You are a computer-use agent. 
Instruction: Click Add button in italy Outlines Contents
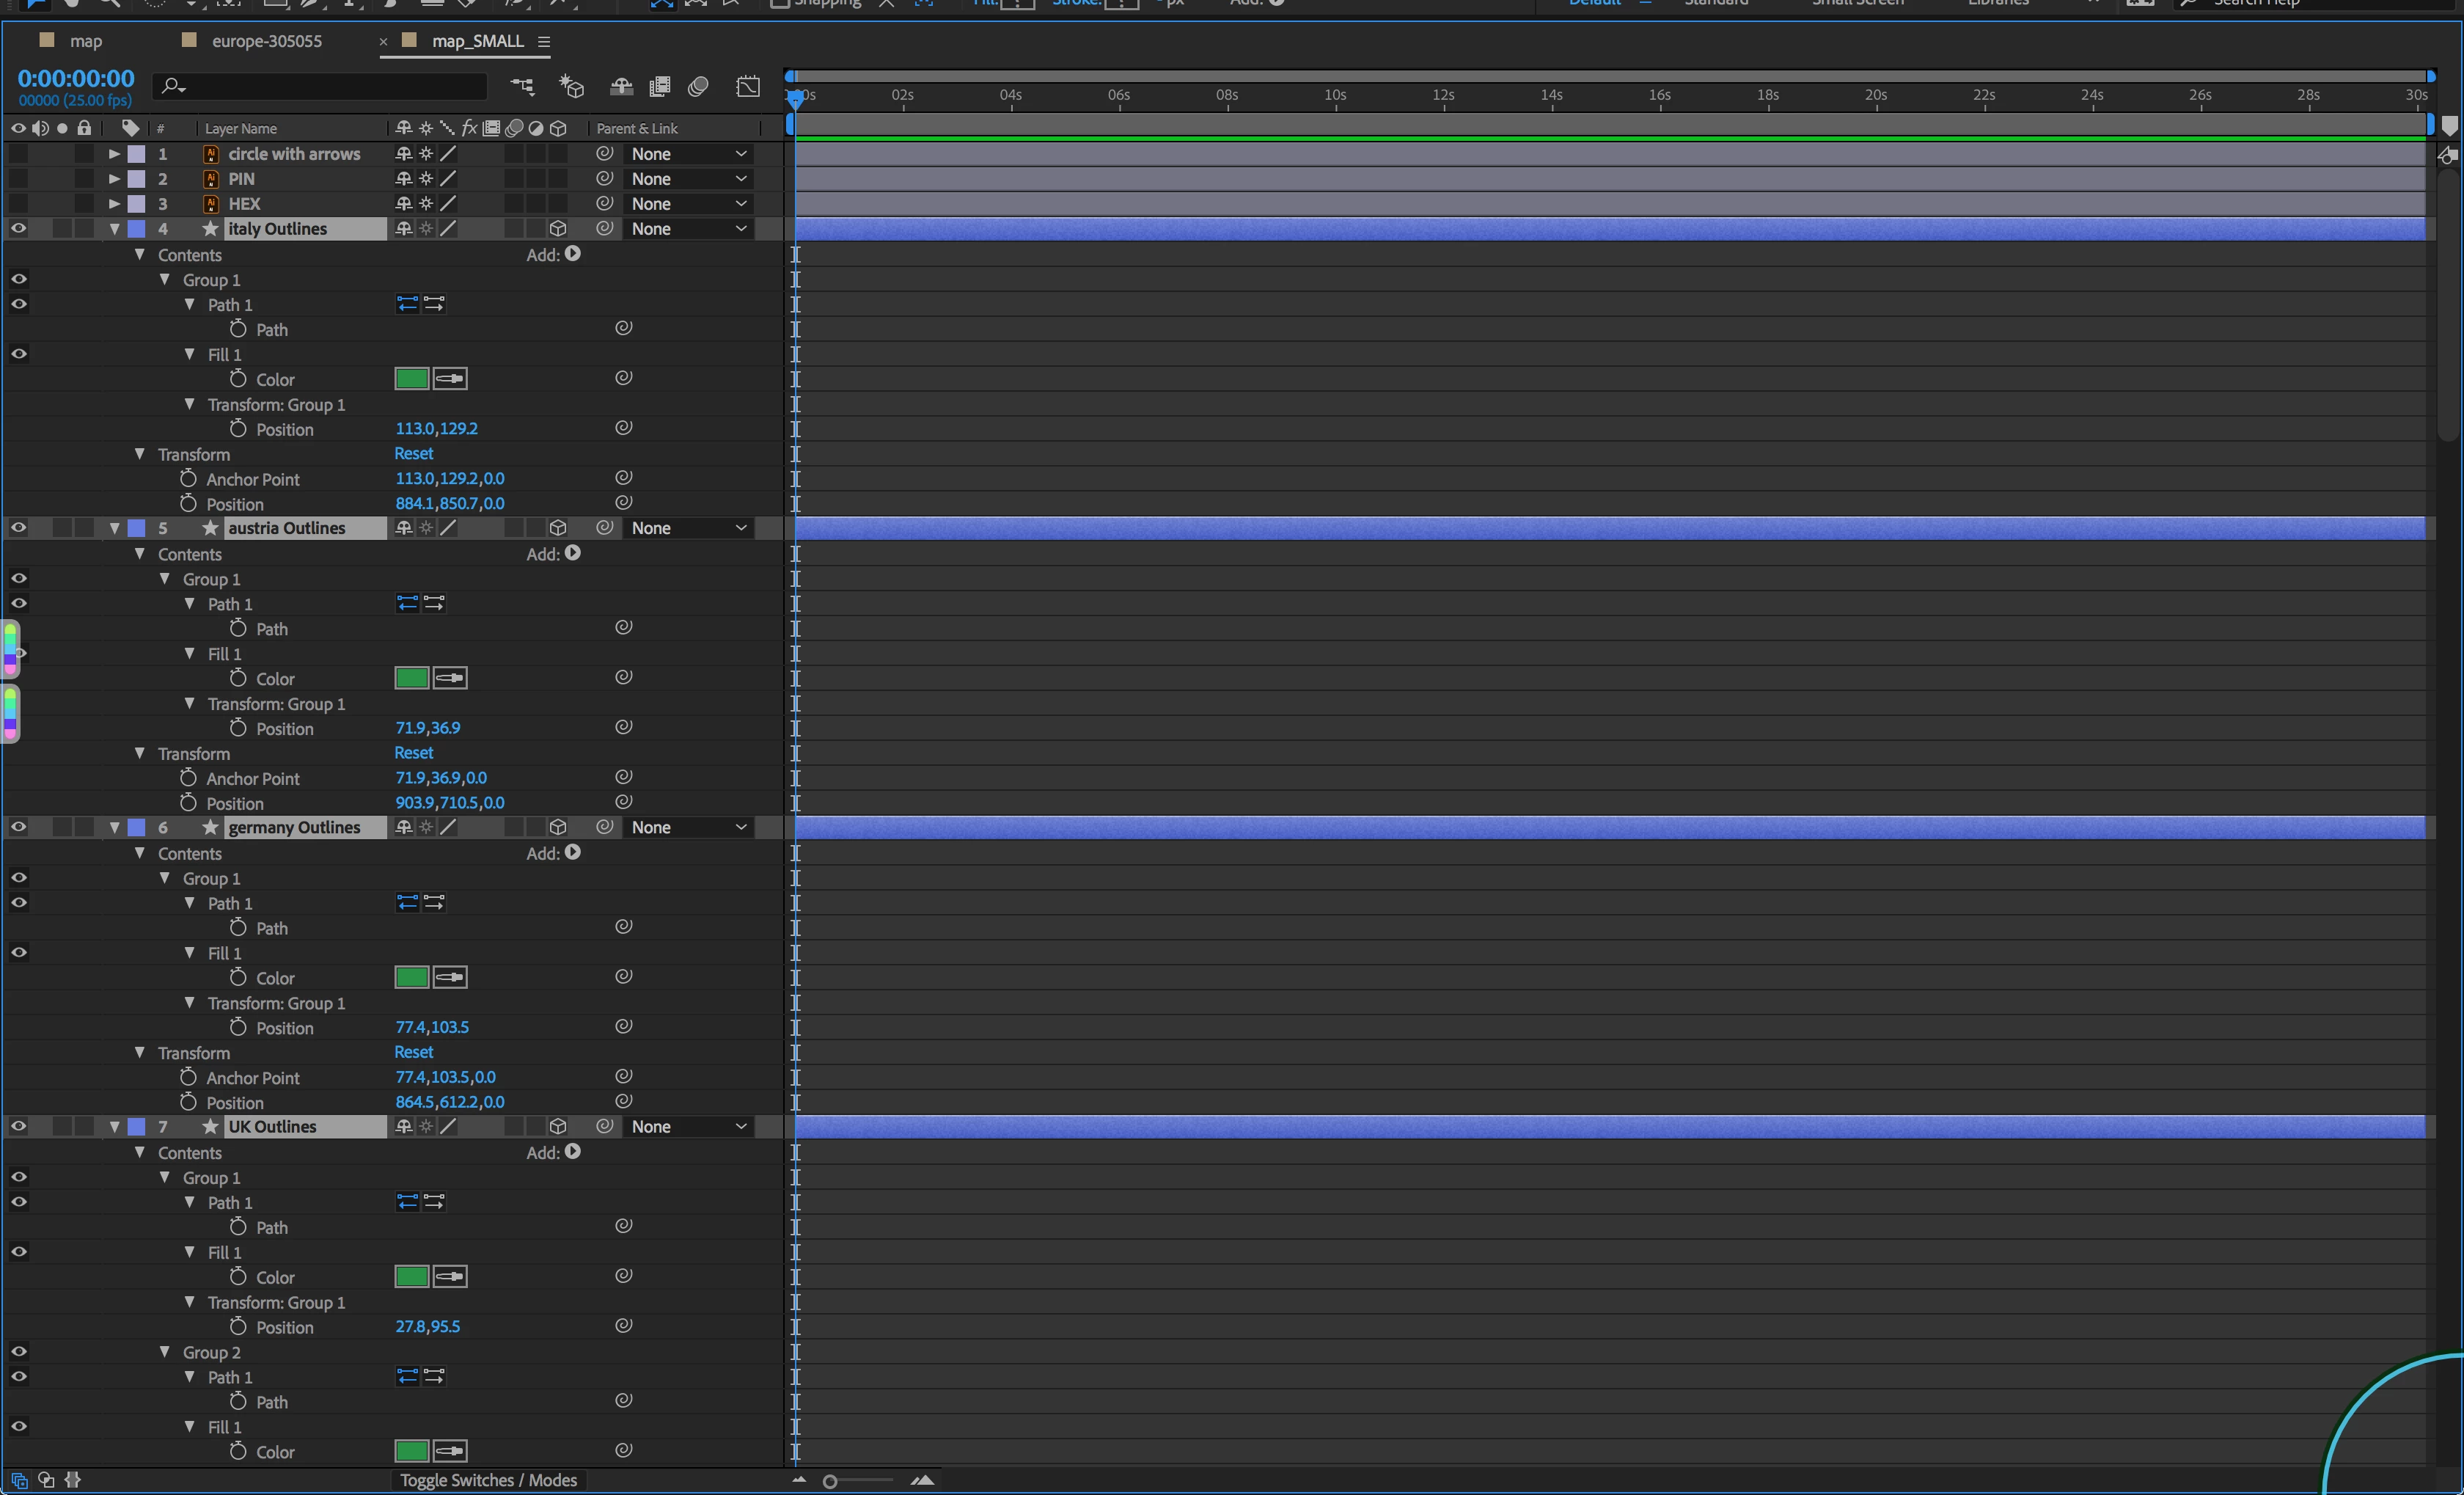[572, 254]
